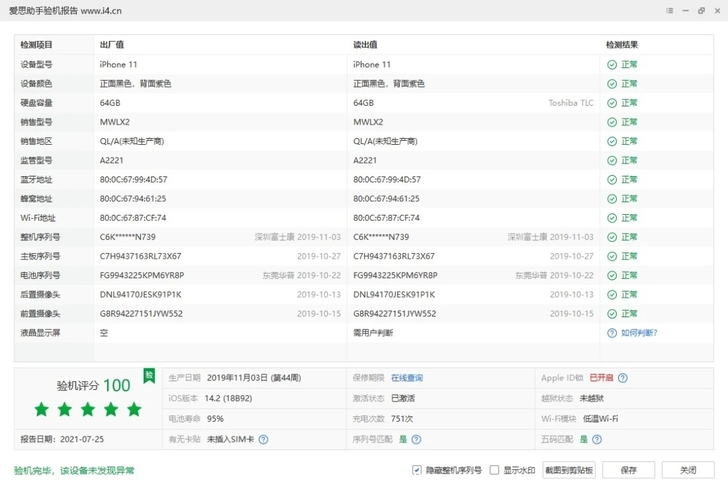Click the green check icon in 设备型号 row
728x495 pixels.
pos(612,65)
